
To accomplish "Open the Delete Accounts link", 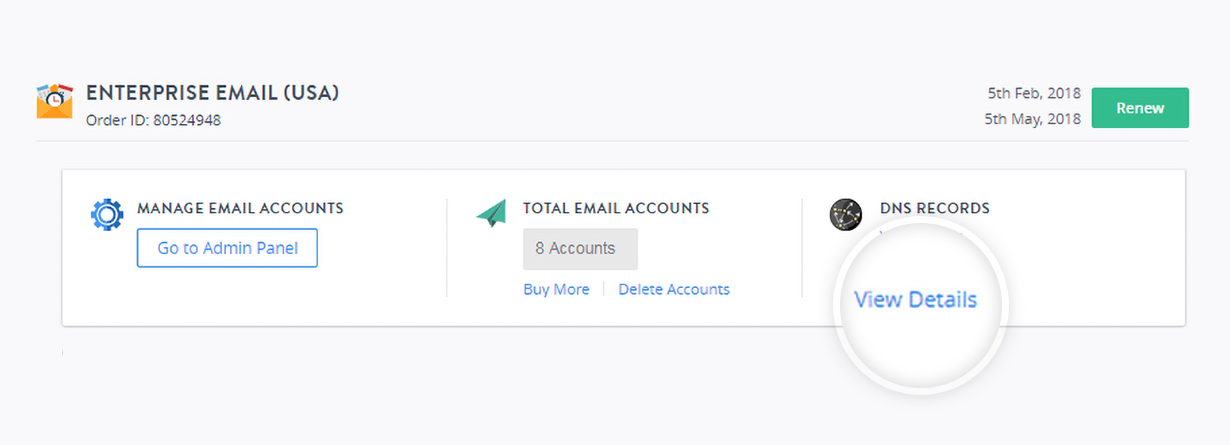I will tap(674, 289).
